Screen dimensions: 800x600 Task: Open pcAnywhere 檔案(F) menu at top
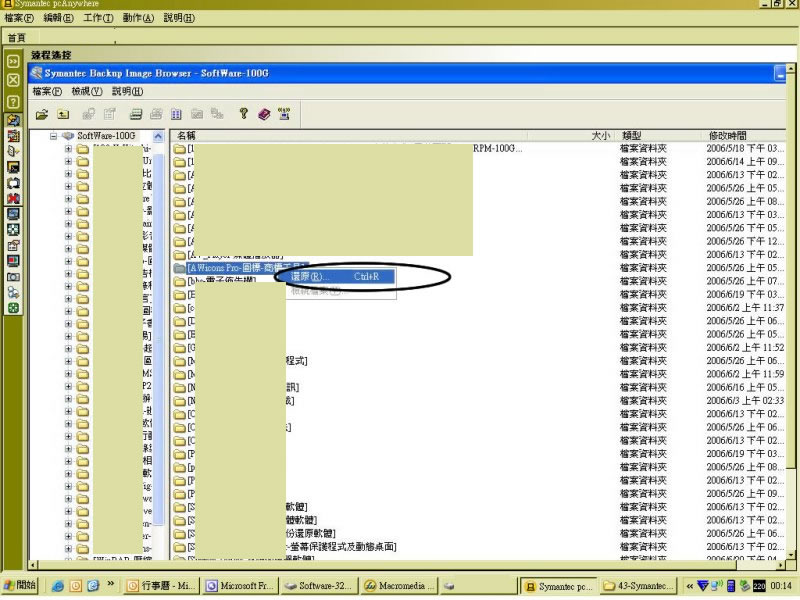click(x=19, y=18)
